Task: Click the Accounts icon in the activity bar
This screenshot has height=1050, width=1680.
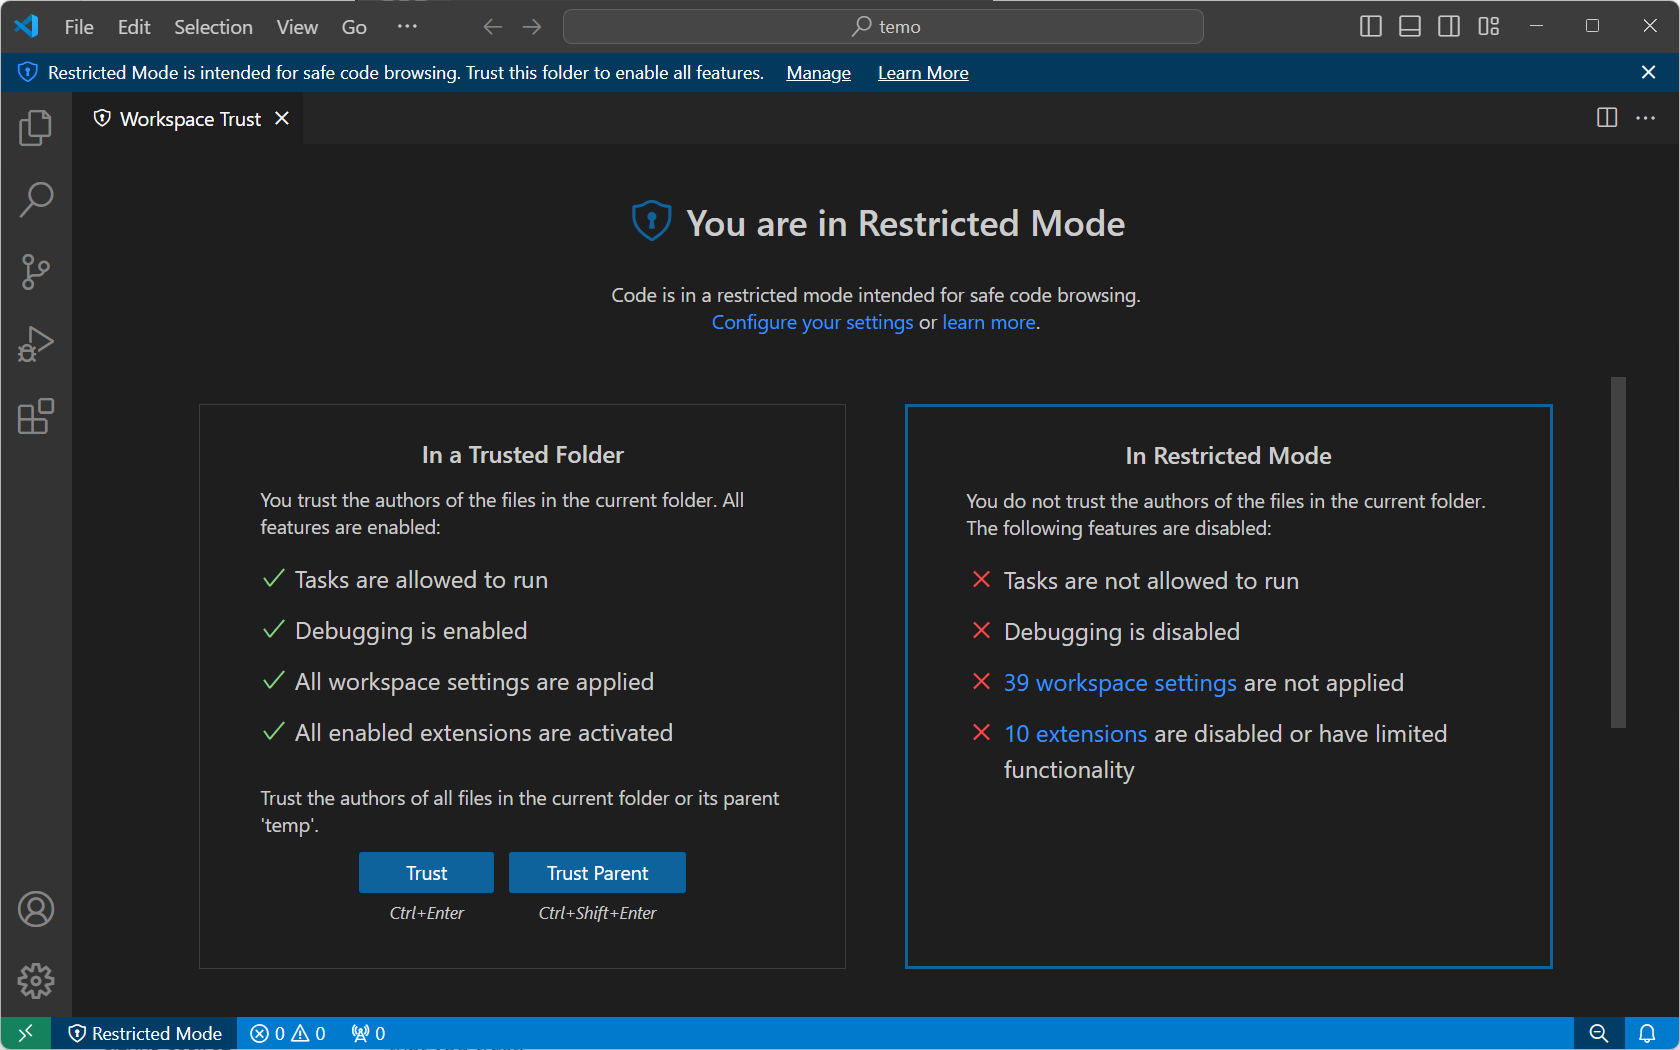Action: tap(36, 909)
